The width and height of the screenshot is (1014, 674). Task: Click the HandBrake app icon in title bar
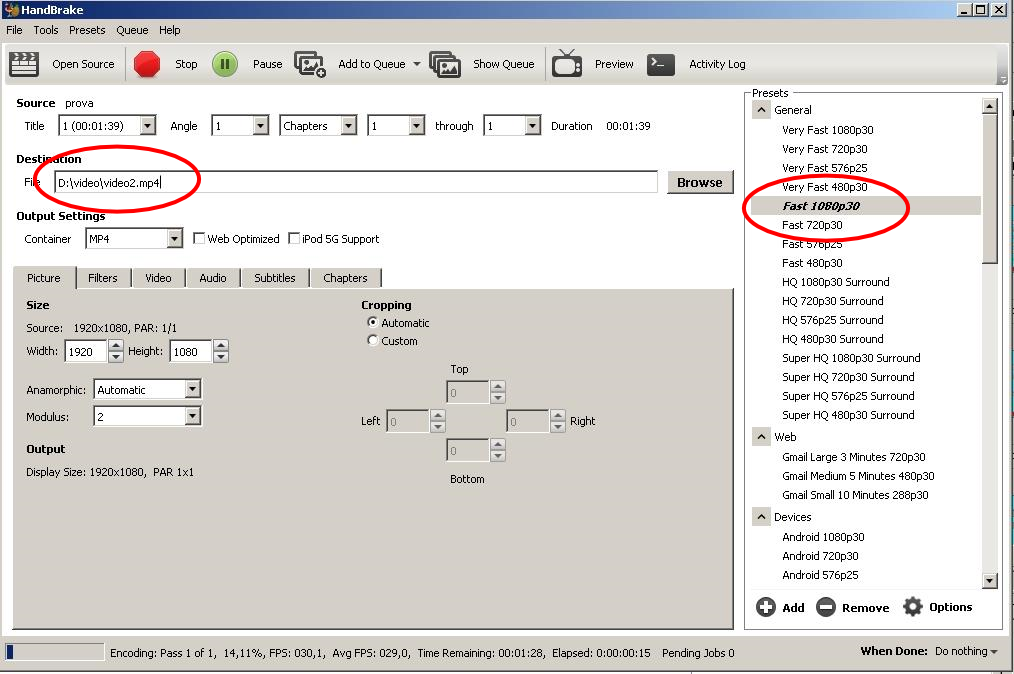click(x=12, y=10)
